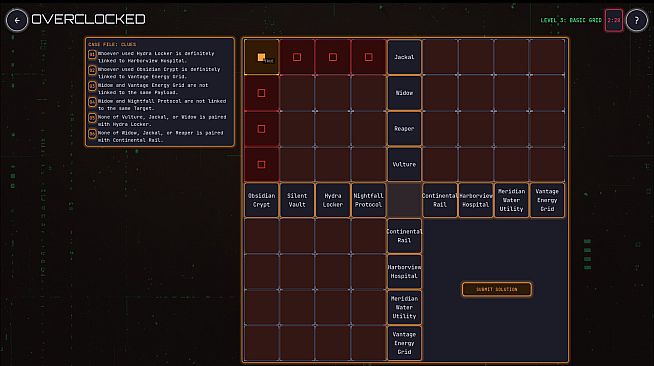Mark the Vulture and Harborview Hospital cell
Viewport: 654px width, 366px height.
pos(476,164)
